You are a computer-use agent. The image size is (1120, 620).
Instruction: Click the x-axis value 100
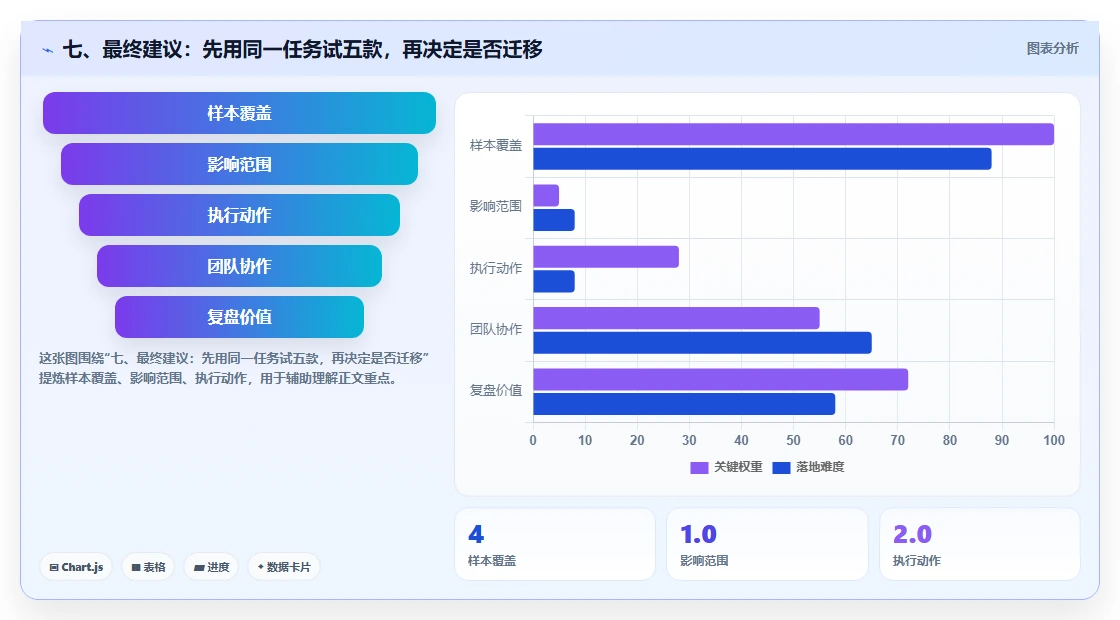pos(1054,441)
